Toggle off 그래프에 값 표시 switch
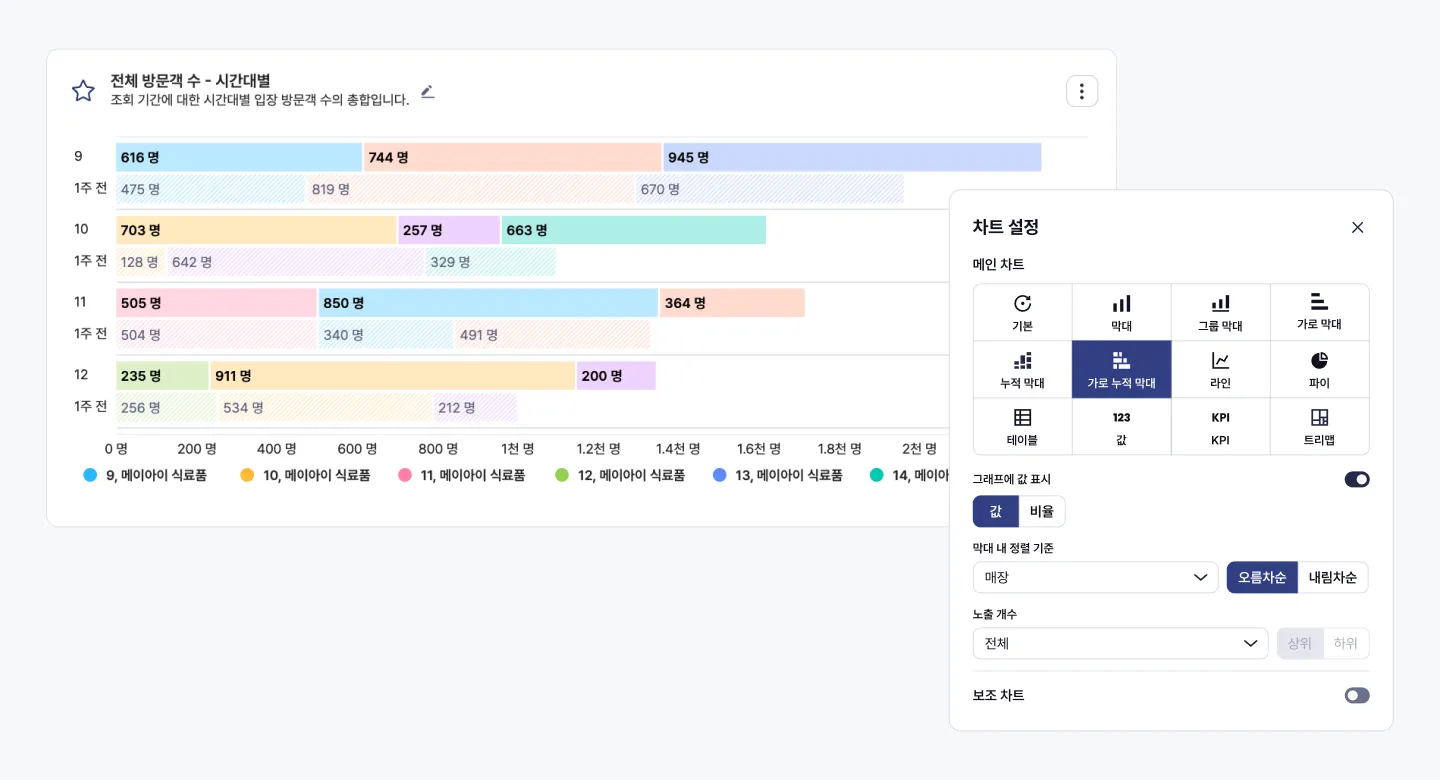 pyautogui.click(x=1356, y=480)
